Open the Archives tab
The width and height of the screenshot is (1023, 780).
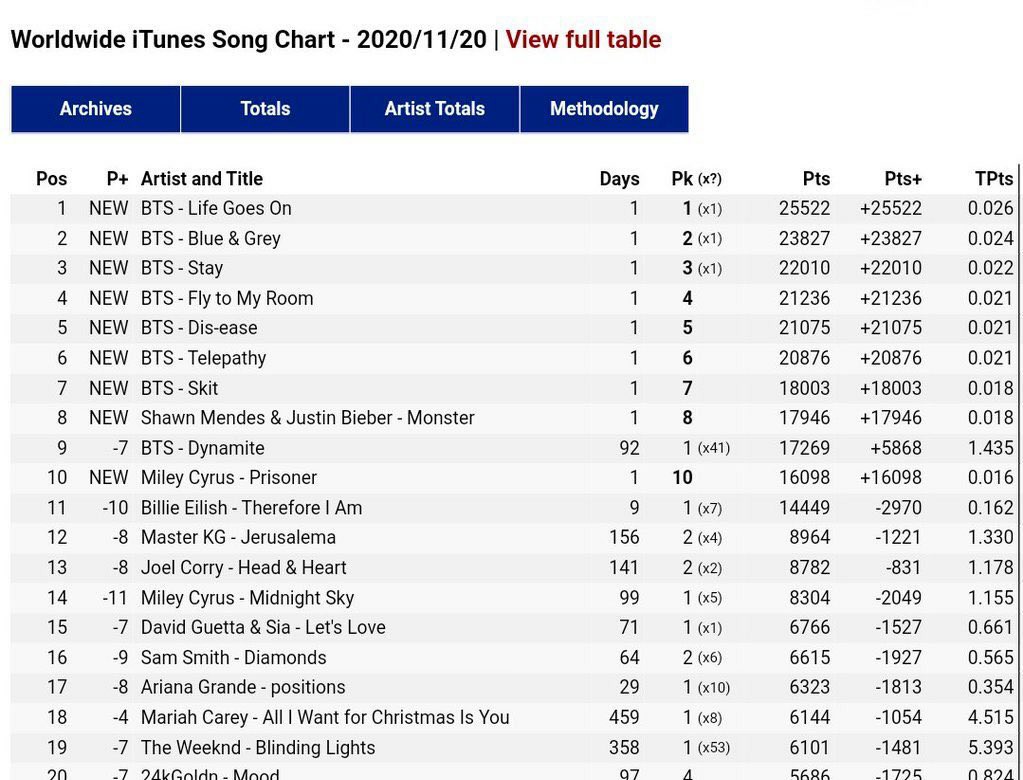(96, 109)
